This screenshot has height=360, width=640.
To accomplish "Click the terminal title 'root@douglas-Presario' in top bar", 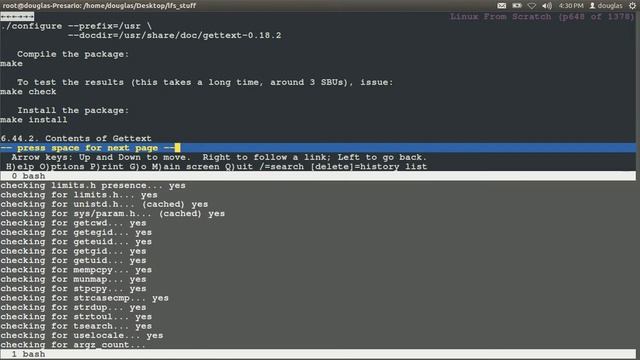I will click(99, 6).
